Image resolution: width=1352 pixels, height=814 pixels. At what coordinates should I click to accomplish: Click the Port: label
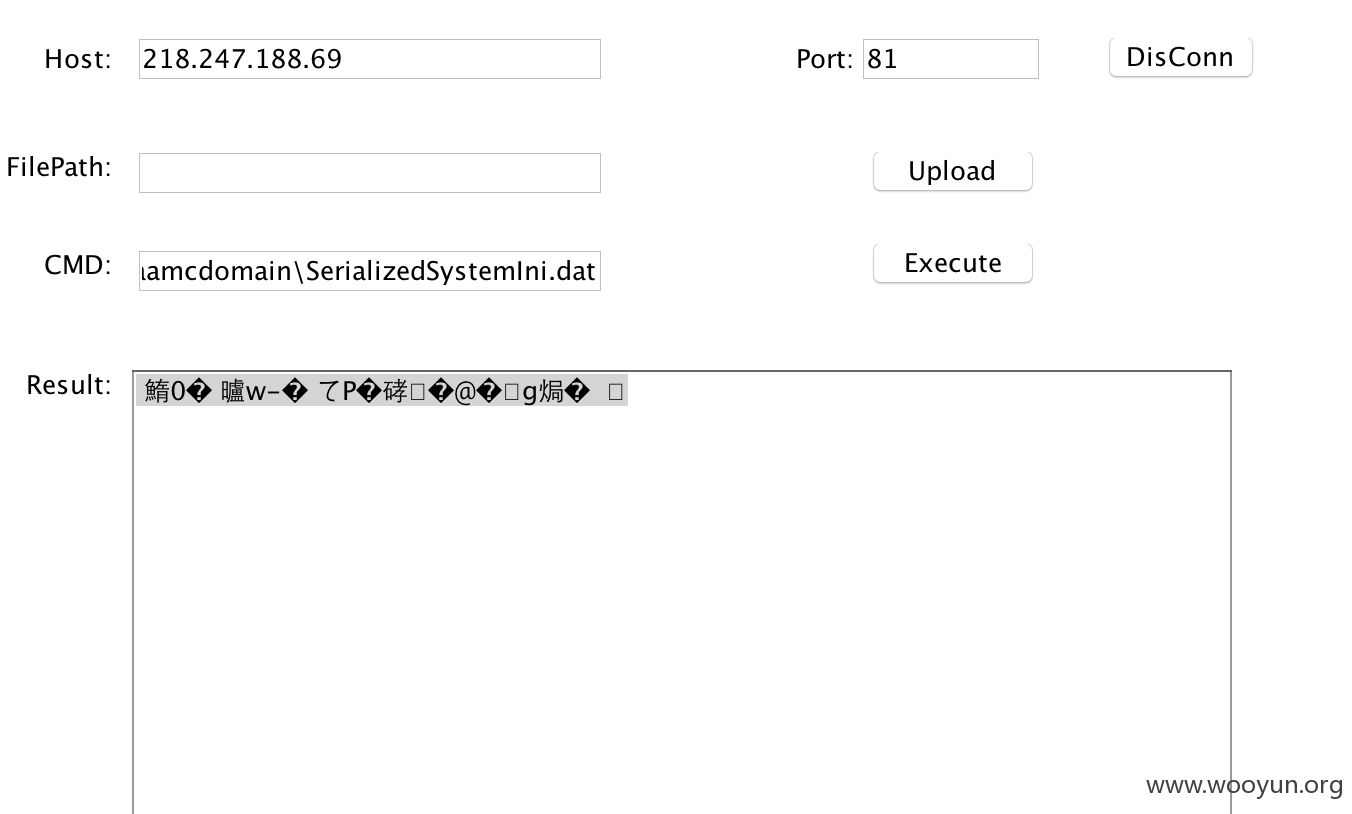pos(825,59)
